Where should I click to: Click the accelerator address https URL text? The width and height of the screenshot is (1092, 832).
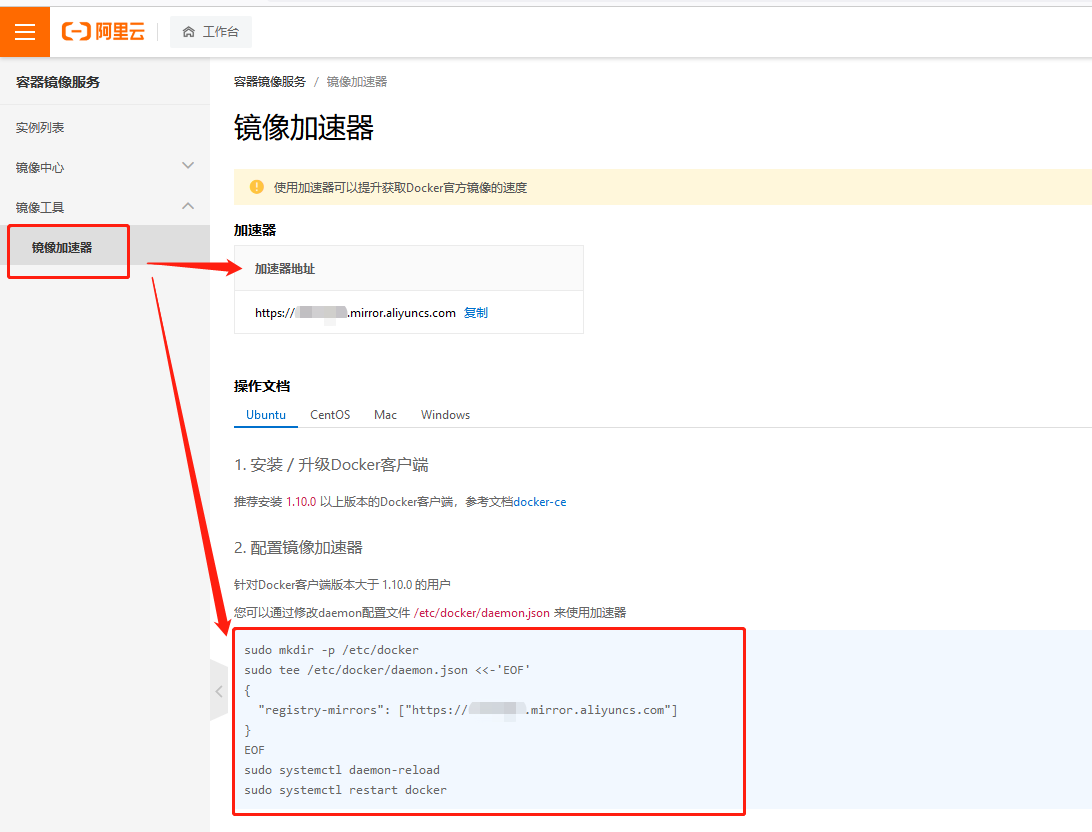point(355,313)
